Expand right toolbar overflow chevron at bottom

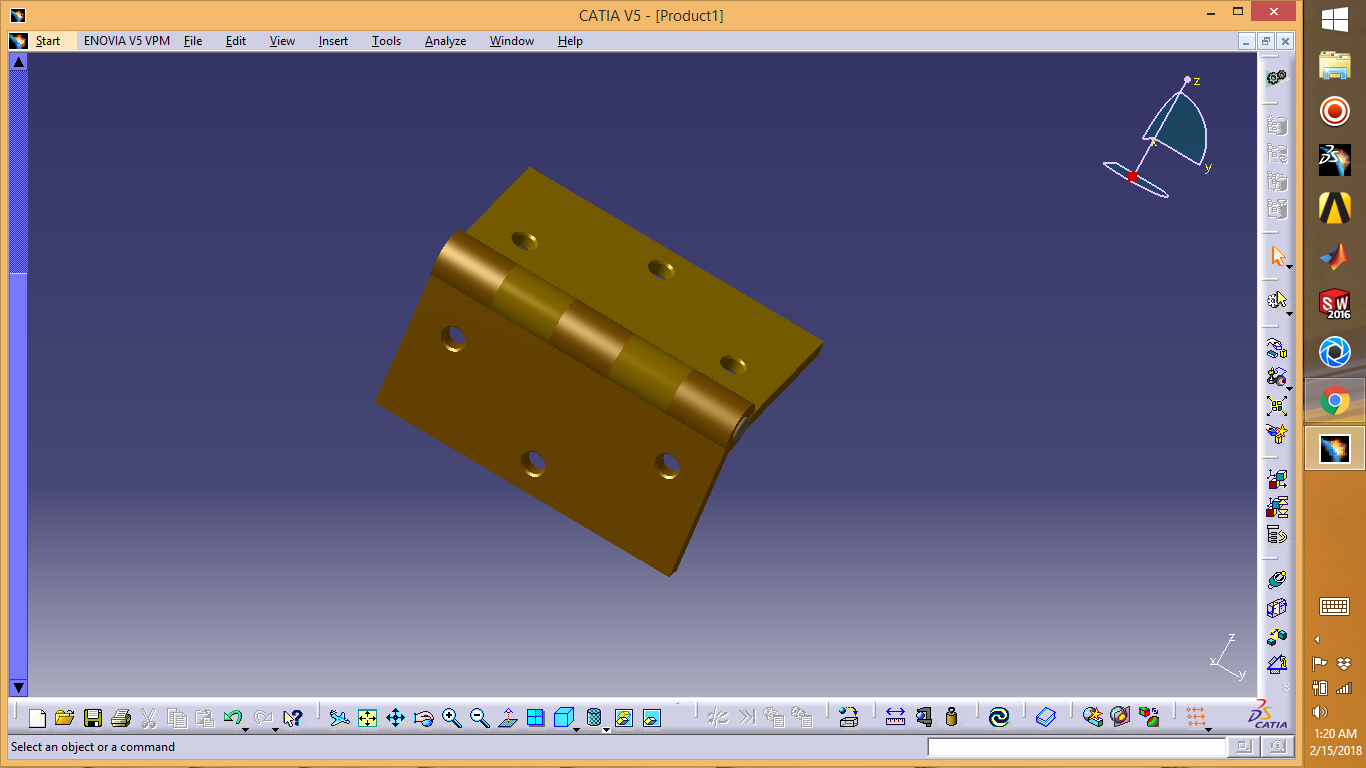[1286, 687]
